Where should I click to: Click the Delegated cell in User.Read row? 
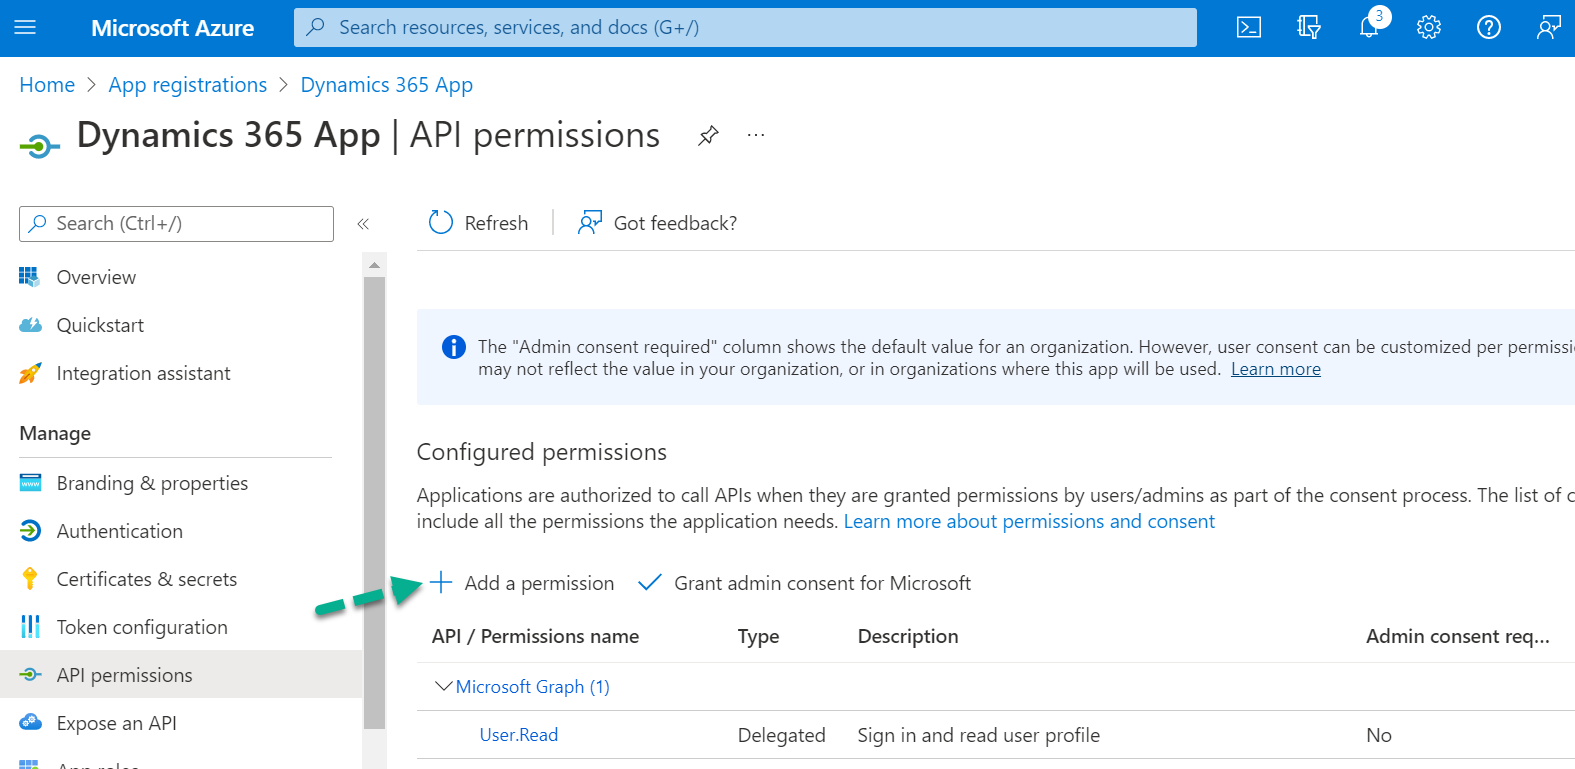pos(782,735)
